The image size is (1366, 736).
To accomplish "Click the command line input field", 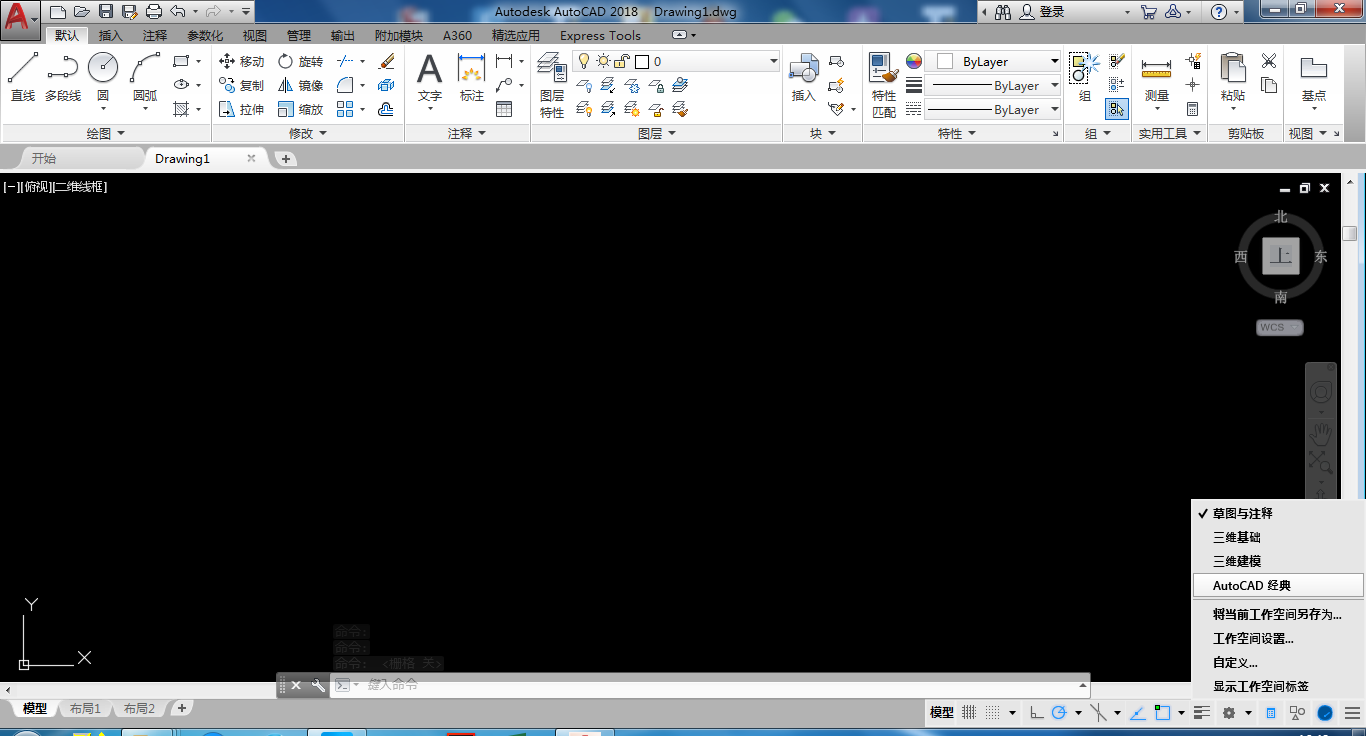I will [x=700, y=685].
